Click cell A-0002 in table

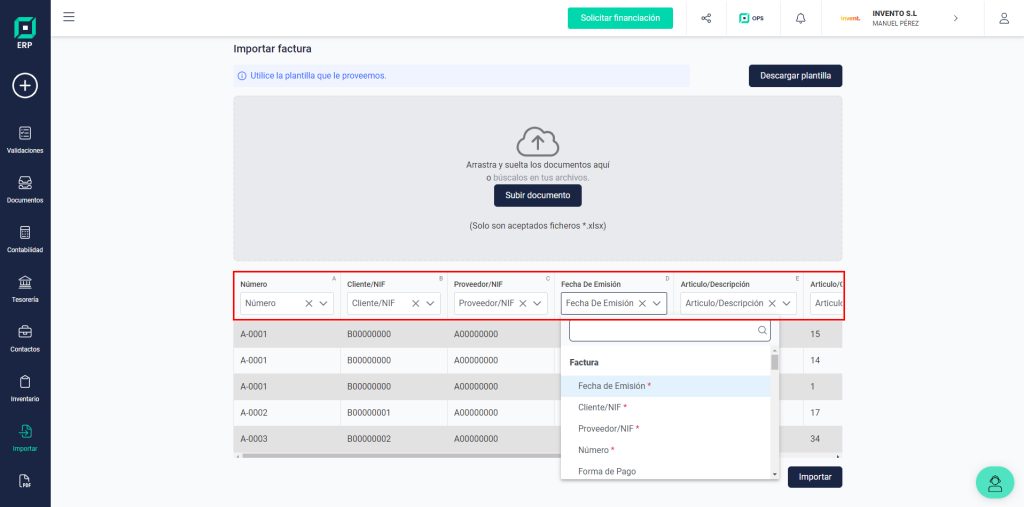[254, 413]
